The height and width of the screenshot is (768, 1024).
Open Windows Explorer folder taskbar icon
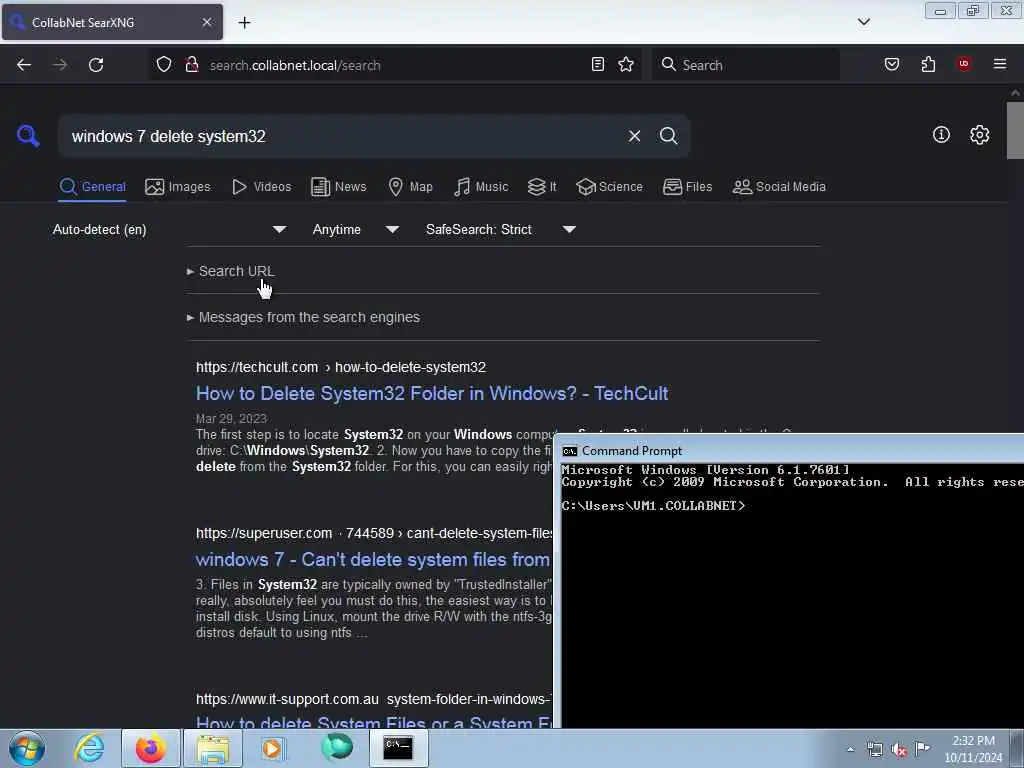[213, 748]
